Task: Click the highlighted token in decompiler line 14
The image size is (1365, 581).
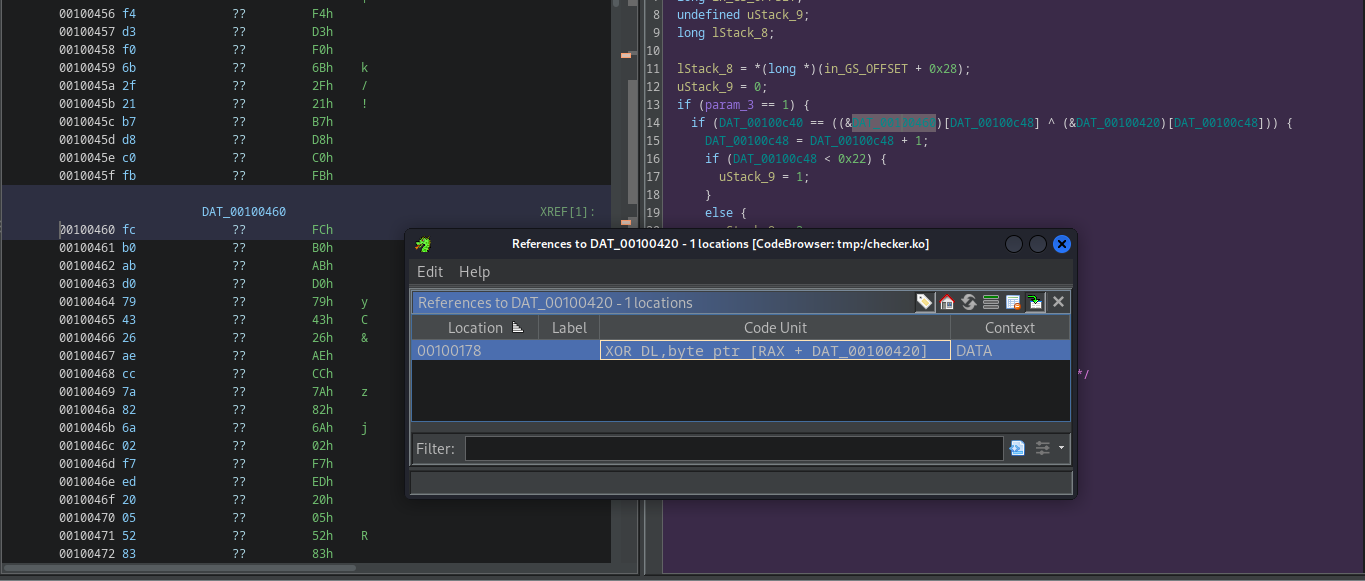Action: (894, 123)
